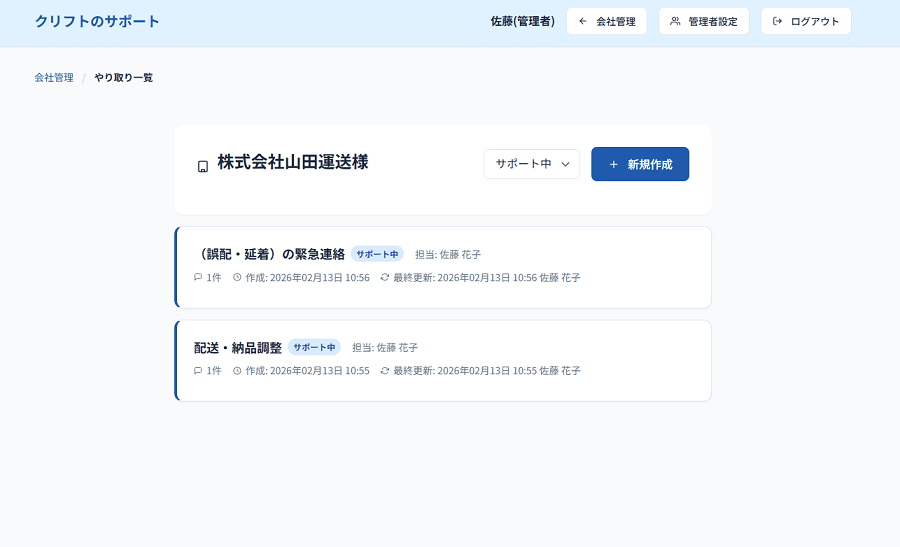Click the plus icon in 新規作成 button
This screenshot has width=900, height=547.
pyautogui.click(x=614, y=164)
